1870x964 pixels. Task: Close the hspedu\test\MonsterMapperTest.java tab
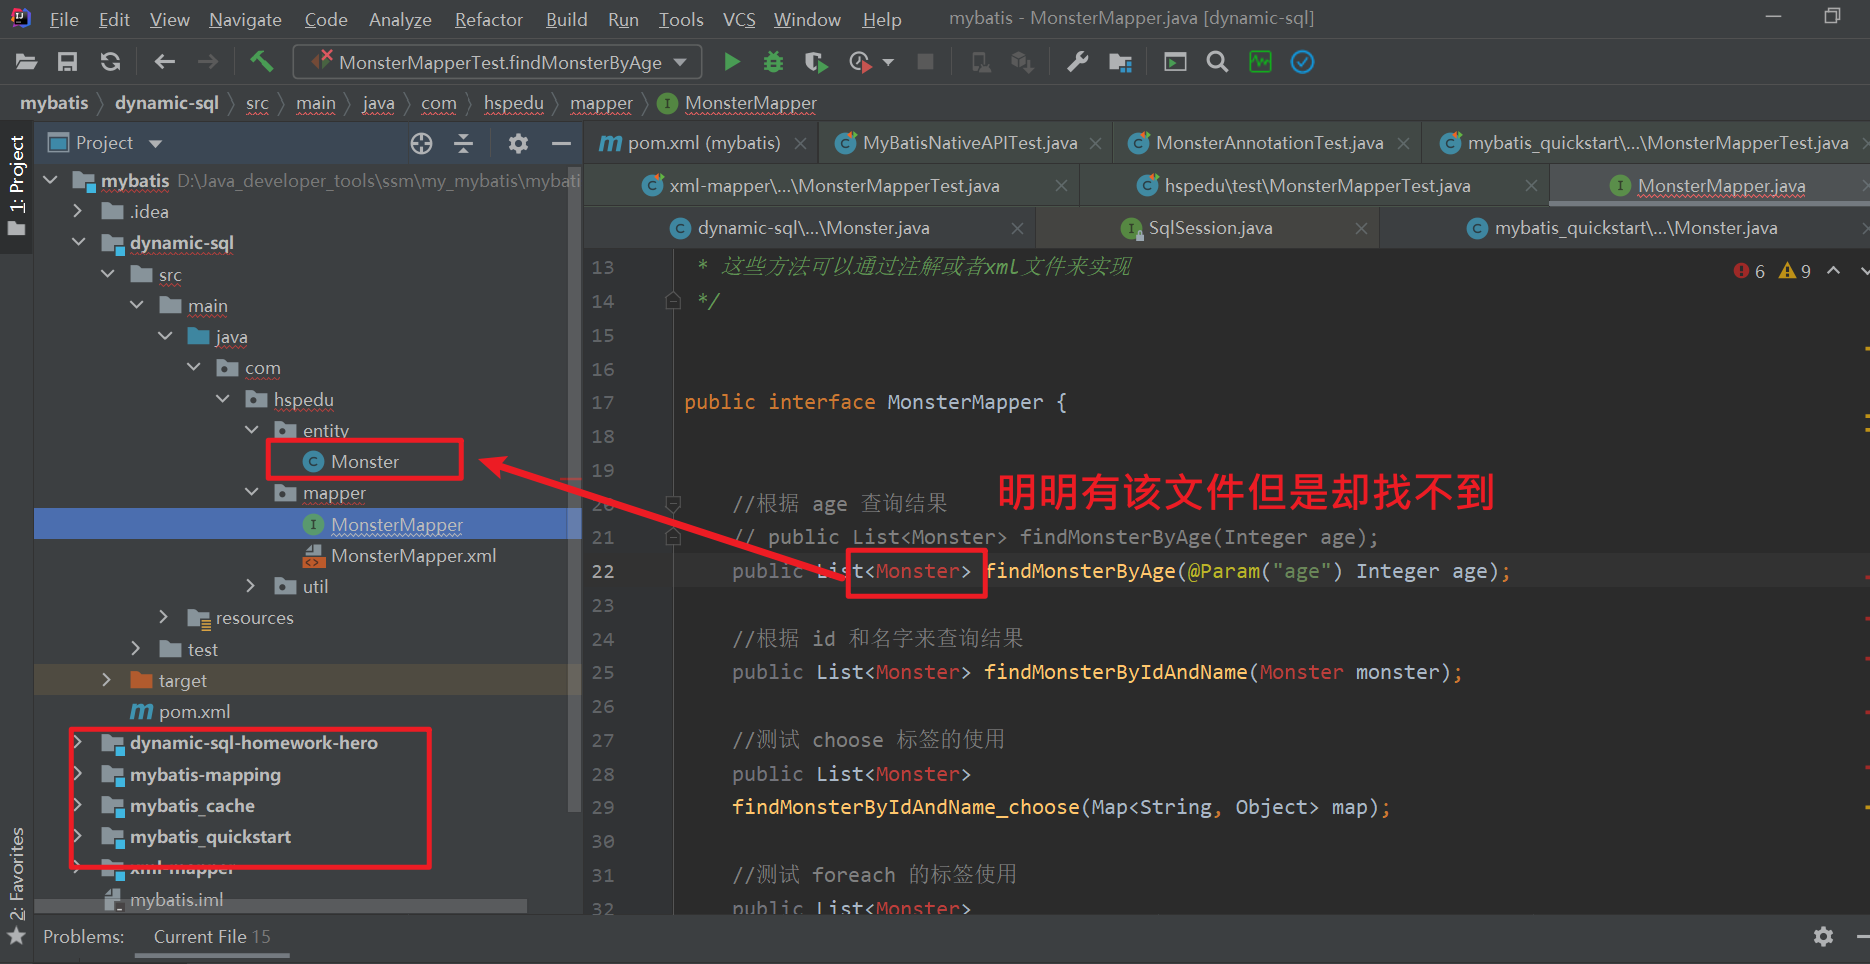(x=1531, y=186)
